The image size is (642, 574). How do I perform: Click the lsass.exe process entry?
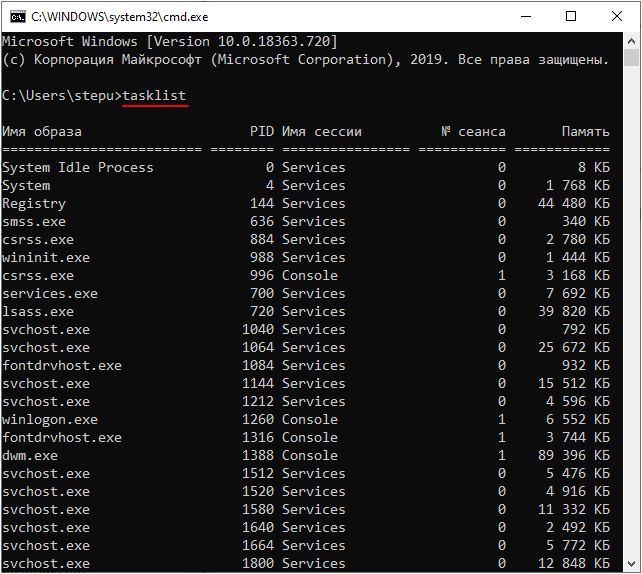tap(38, 312)
